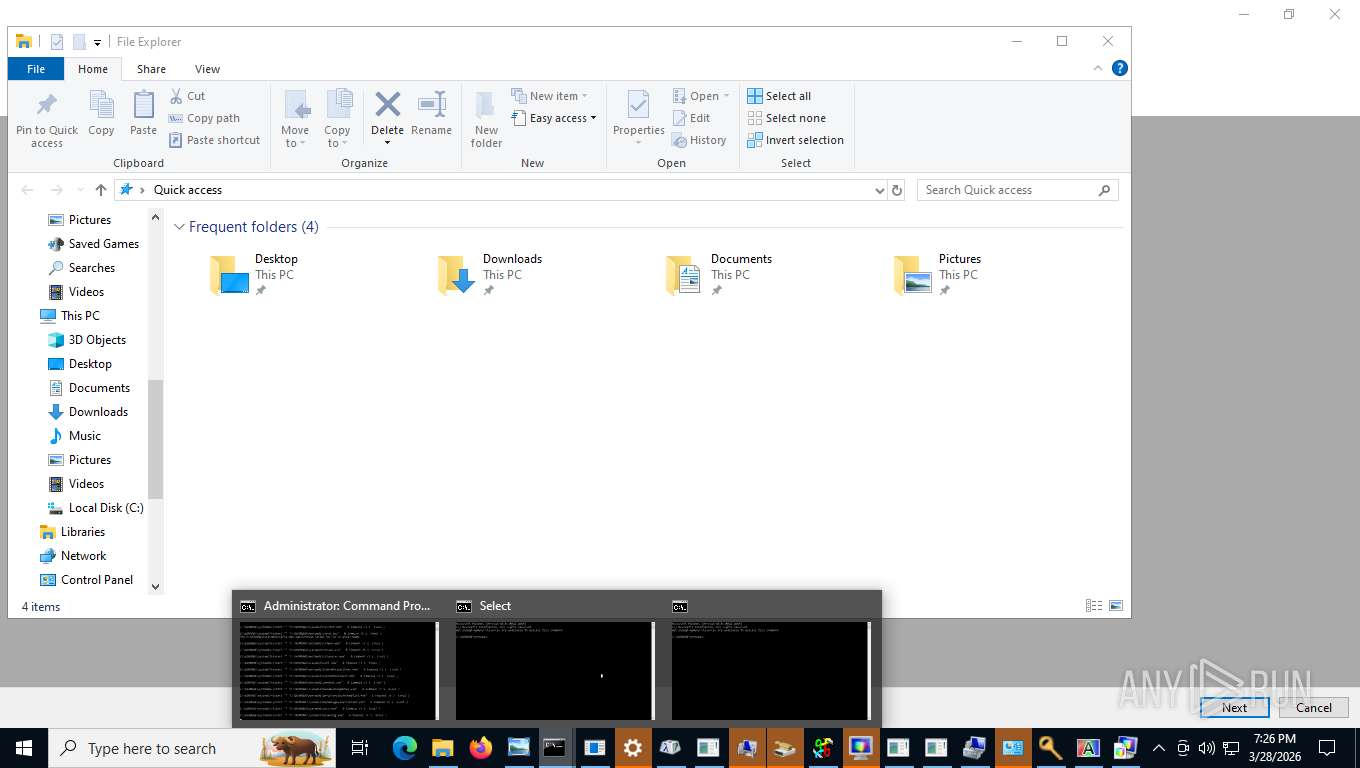Click the History ribbon button

(x=699, y=140)
